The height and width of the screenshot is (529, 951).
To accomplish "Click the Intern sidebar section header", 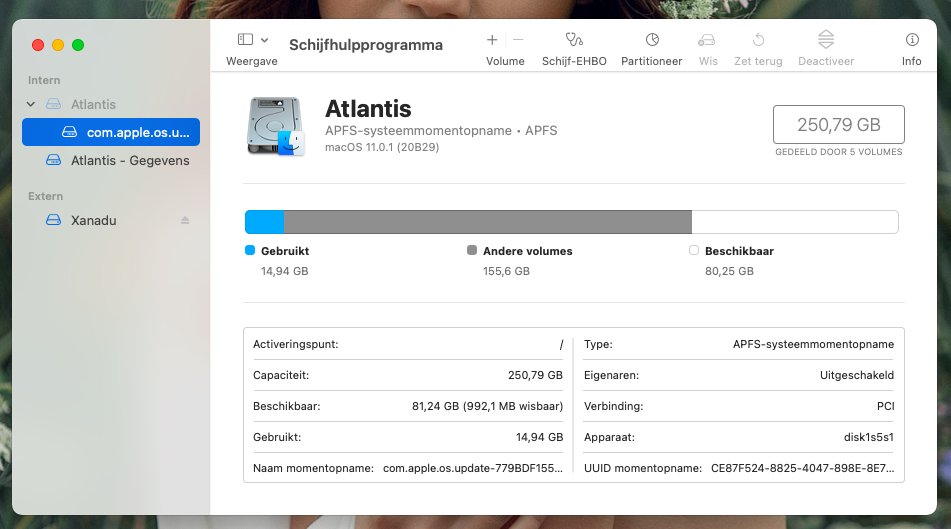I will 44,80.
